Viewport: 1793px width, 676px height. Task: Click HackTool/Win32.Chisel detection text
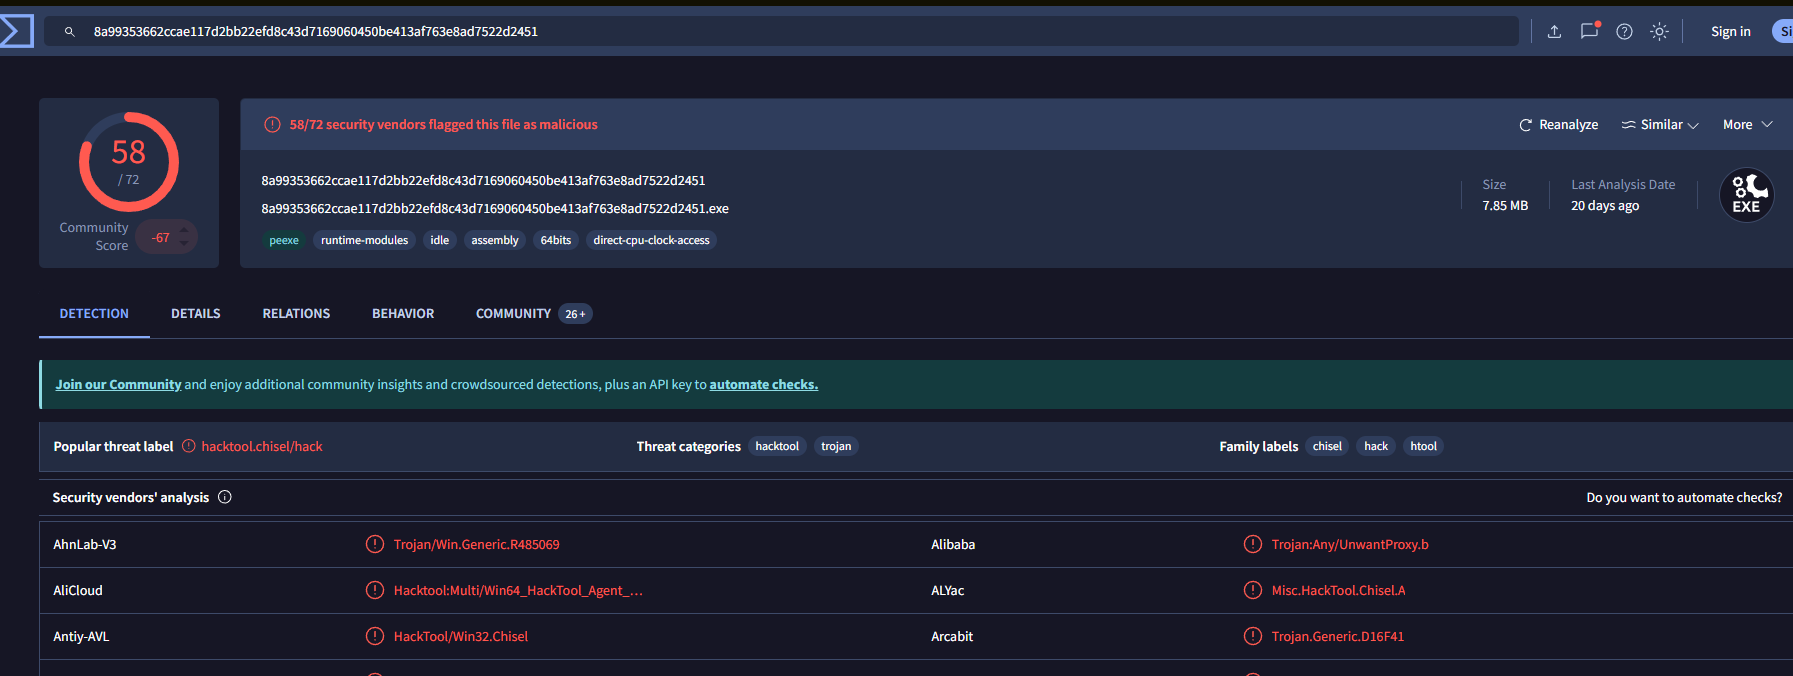tap(461, 637)
